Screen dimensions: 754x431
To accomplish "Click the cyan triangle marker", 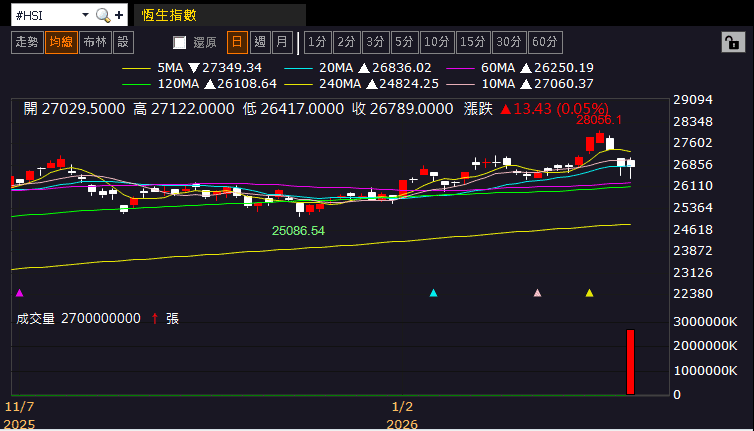I will point(433,292).
